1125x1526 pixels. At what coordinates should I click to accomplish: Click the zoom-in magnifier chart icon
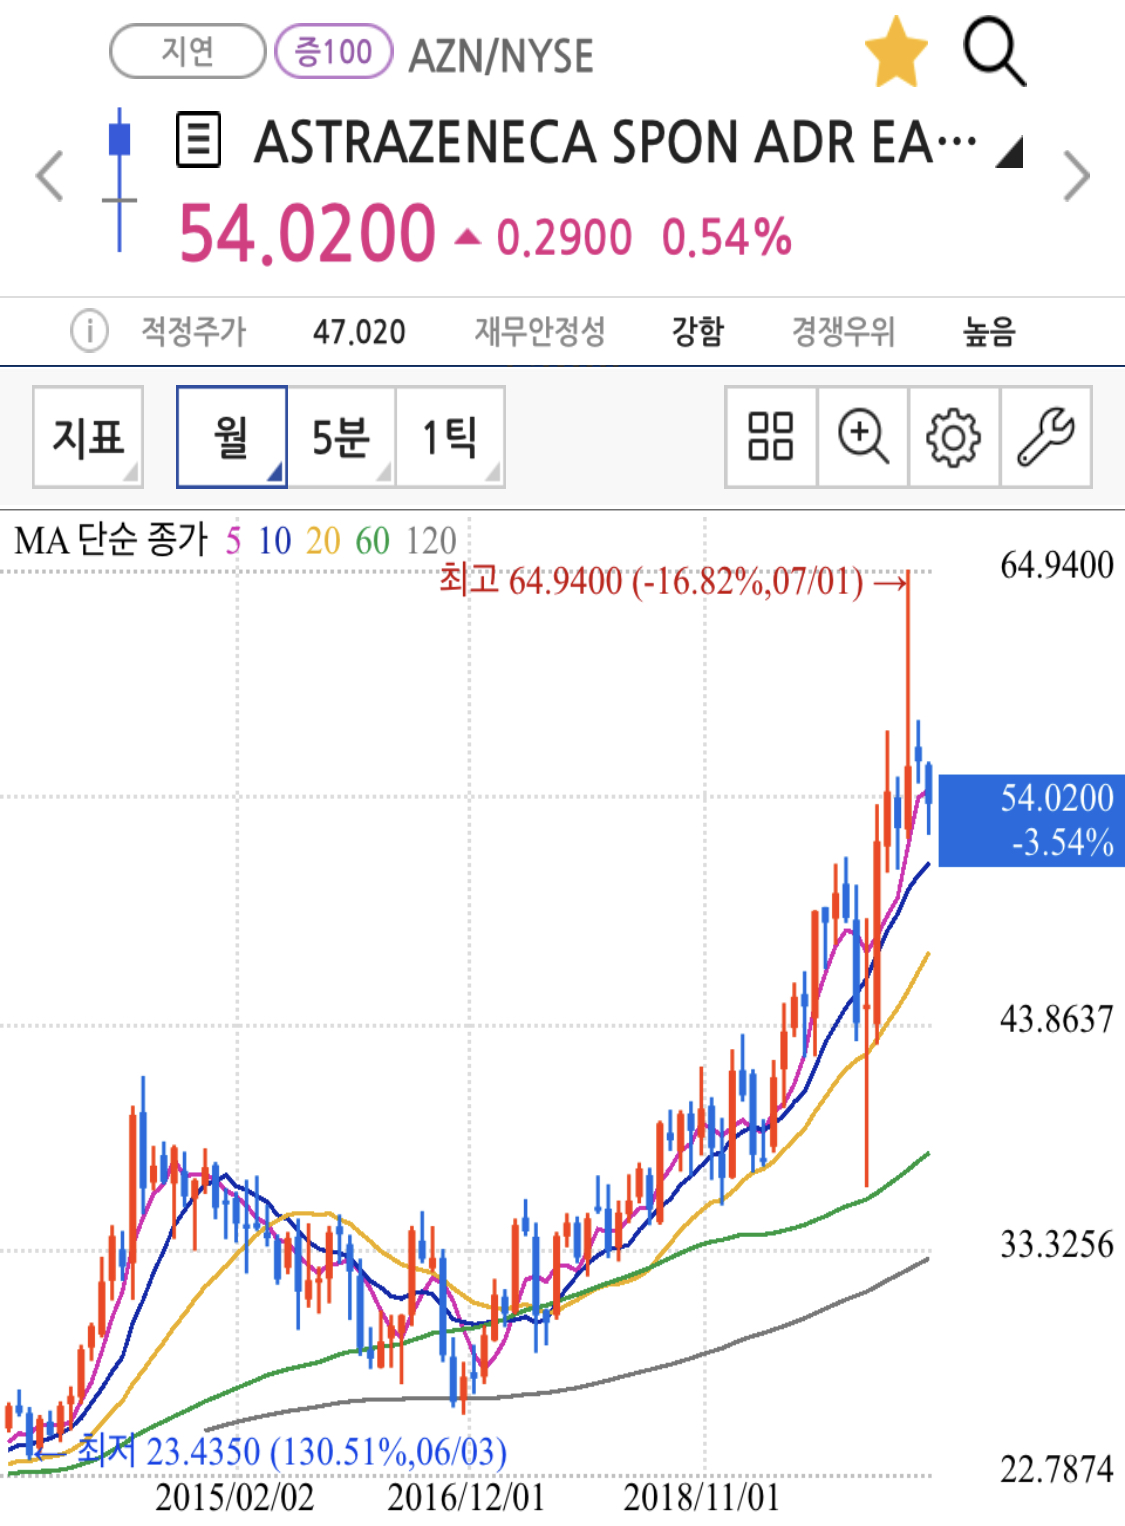863,437
